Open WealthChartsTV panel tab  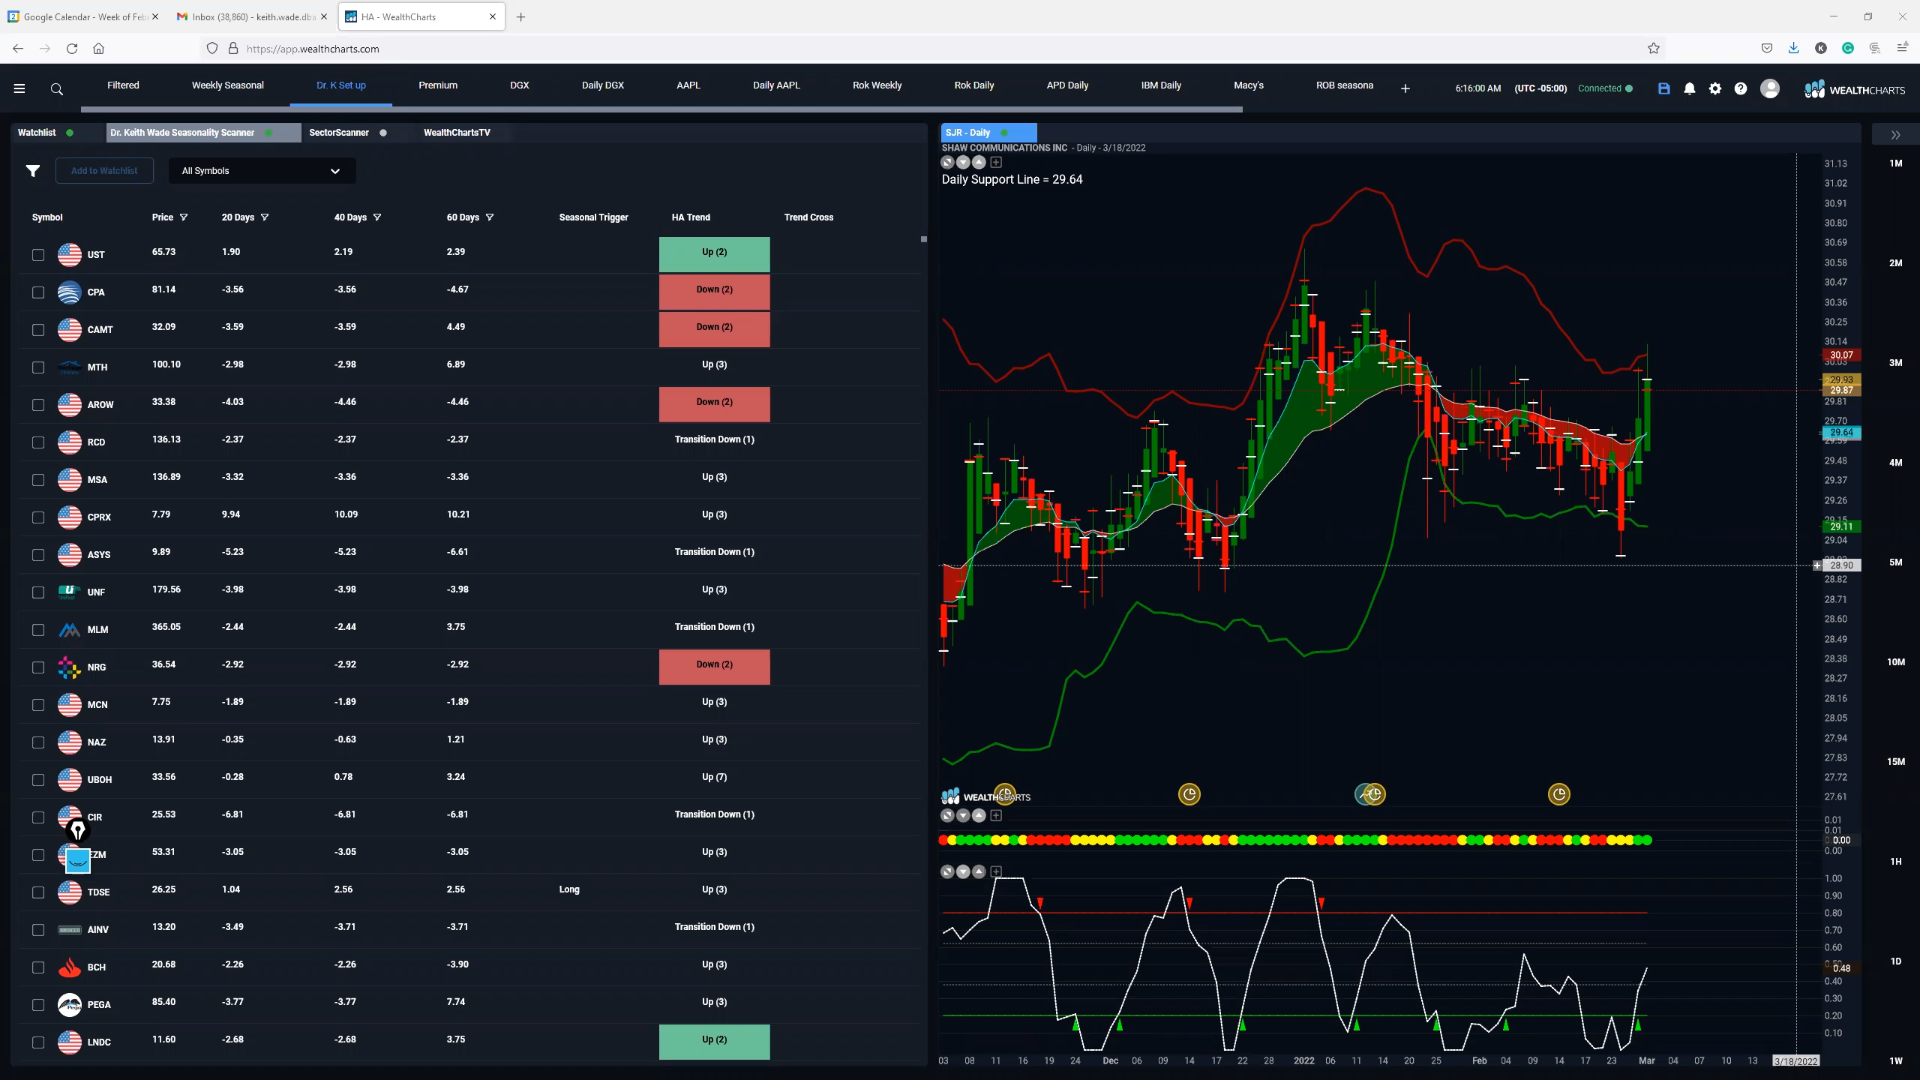[456, 132]
